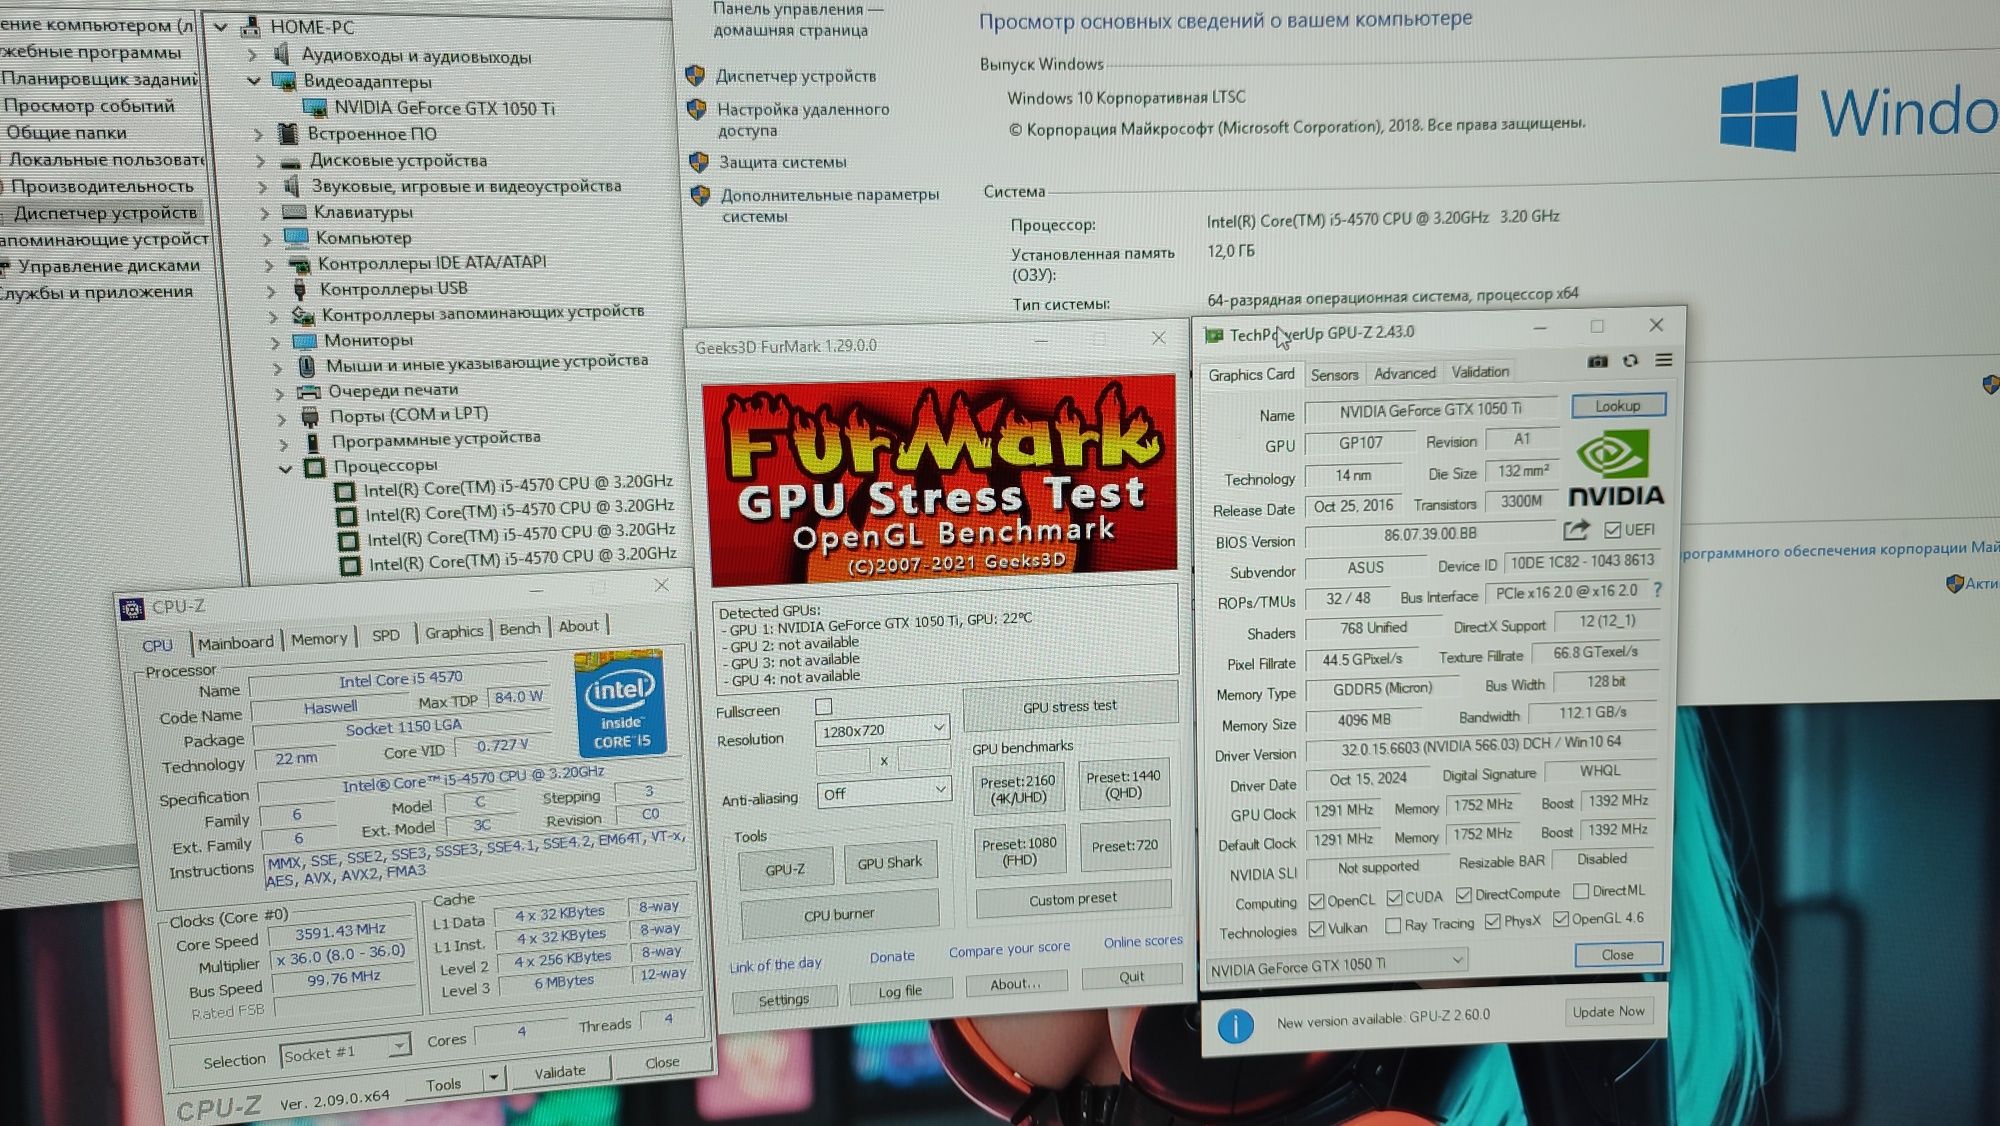
Task: Click the HOME-PC computer icon
Action: (x=250, y=27)
